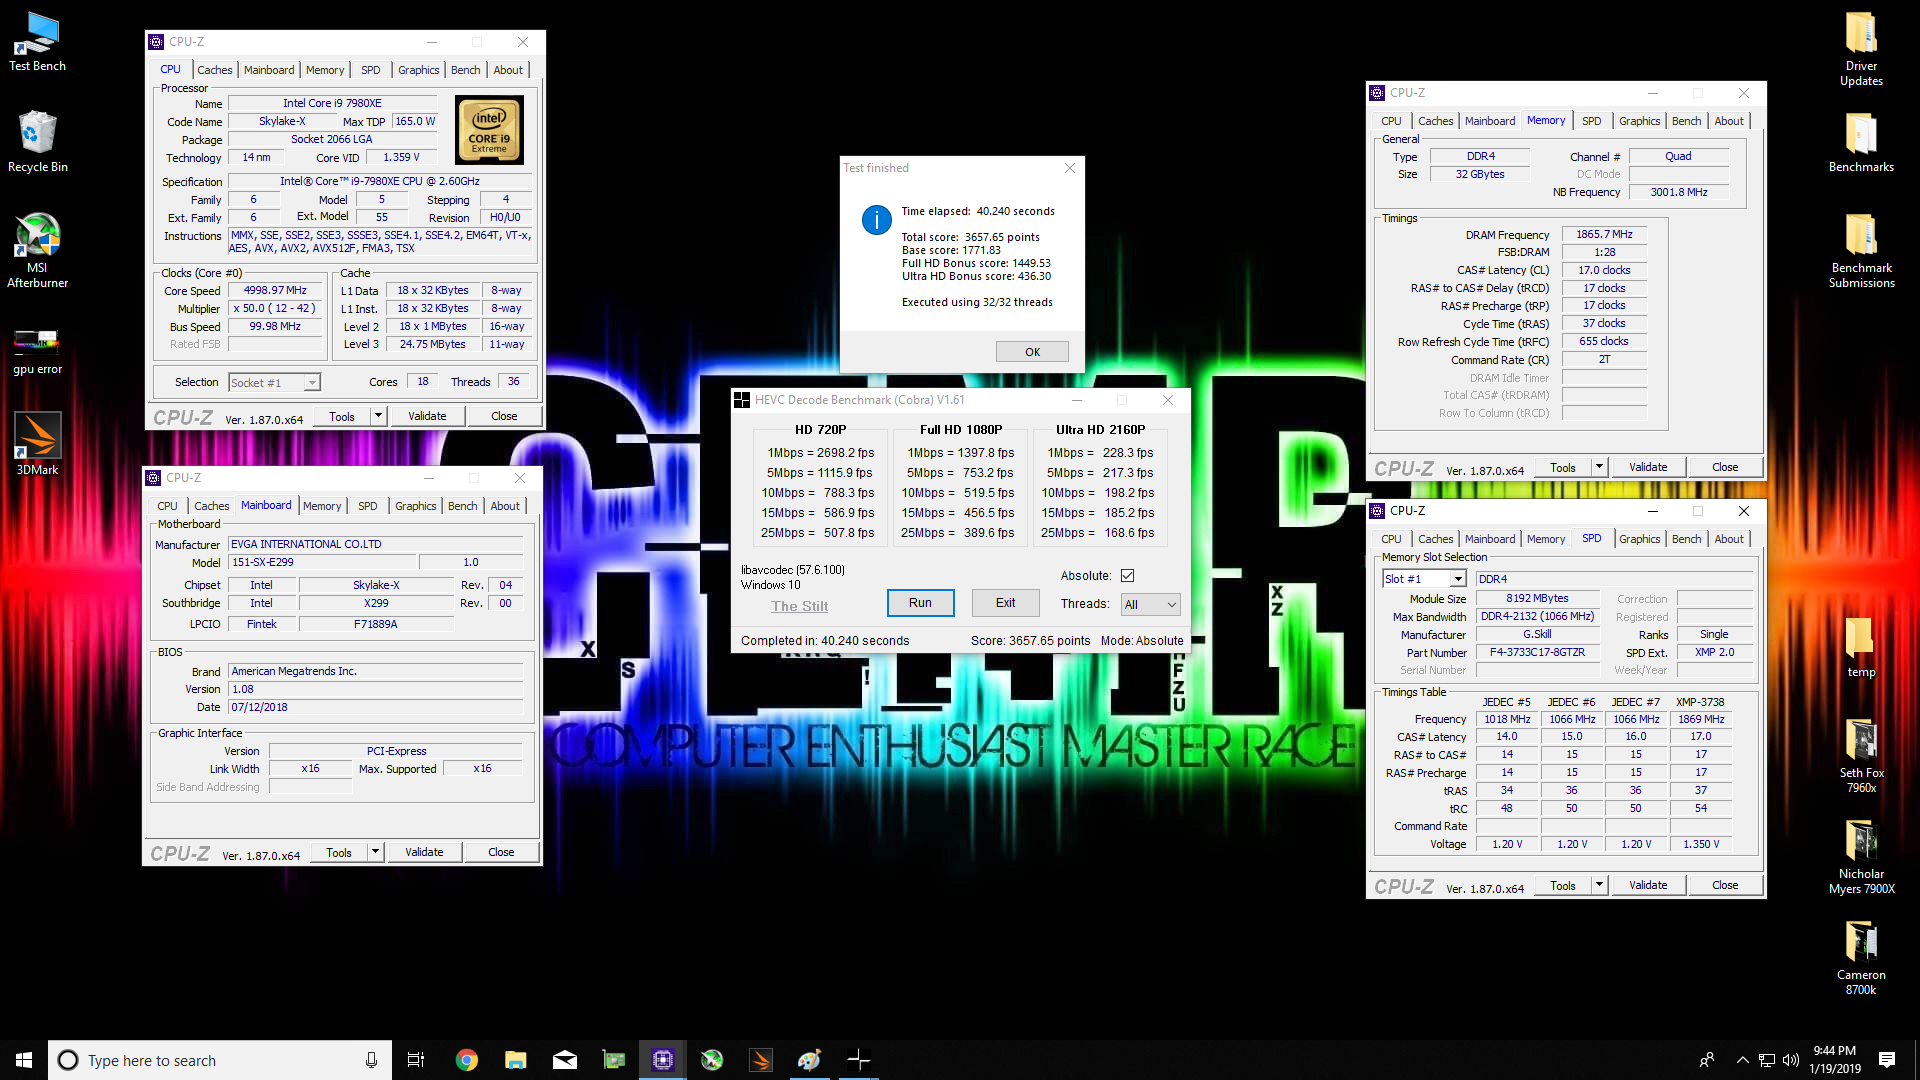The image size is (1920, 1080).
Task: Switch to Bench tab in top-left CPU-Z
Action: coord(465,70)
